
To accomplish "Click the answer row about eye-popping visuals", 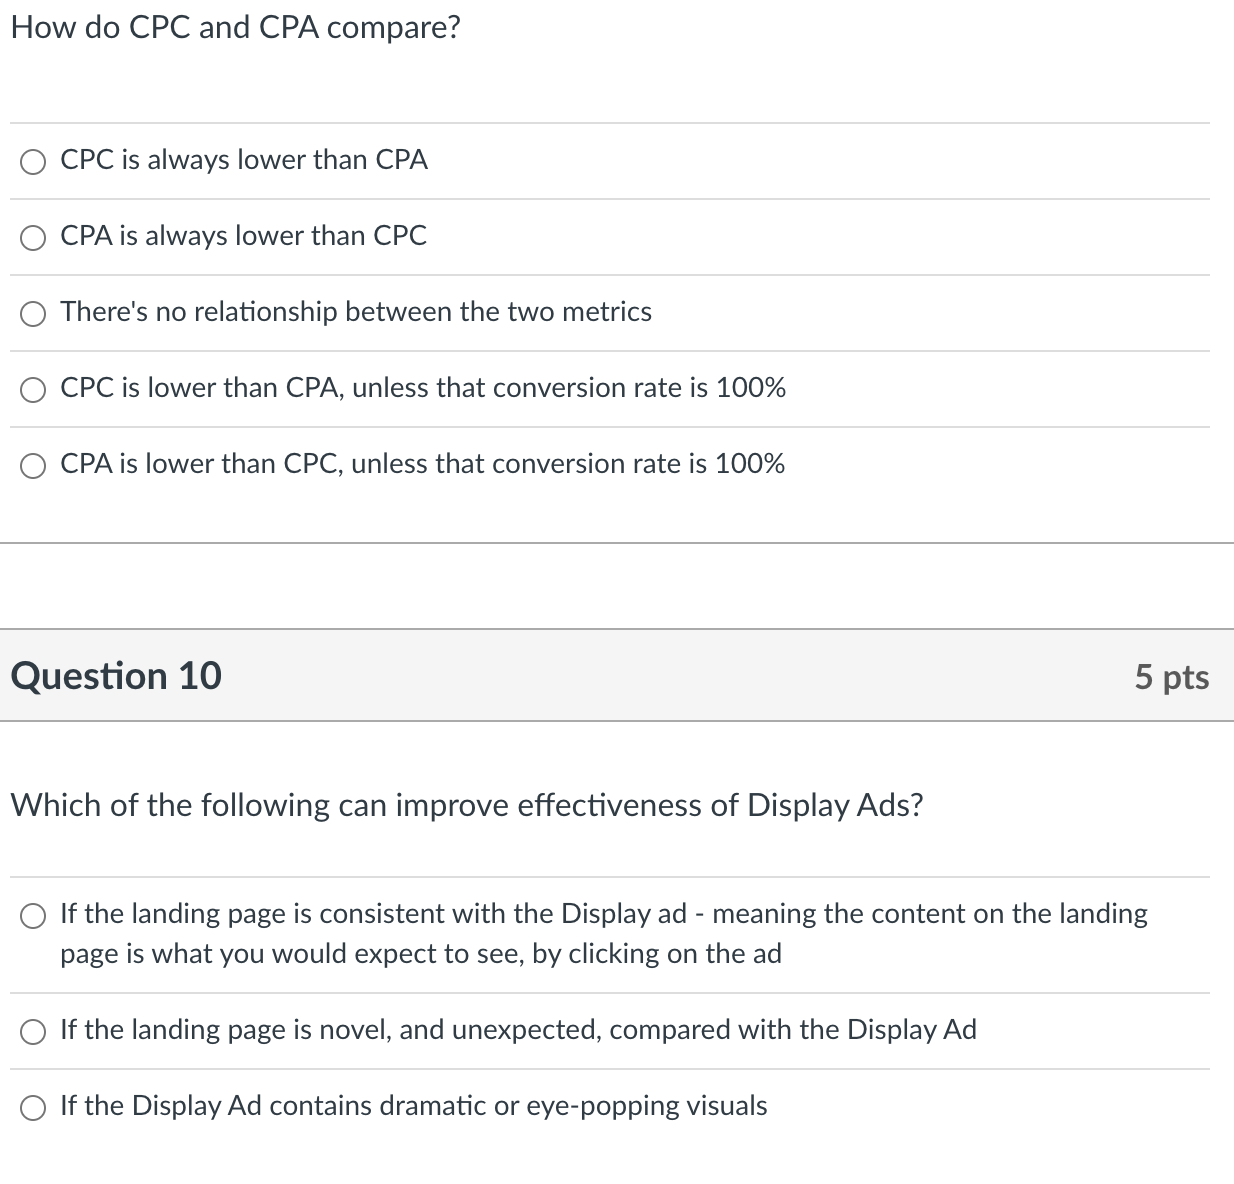I will point(413,1107).
